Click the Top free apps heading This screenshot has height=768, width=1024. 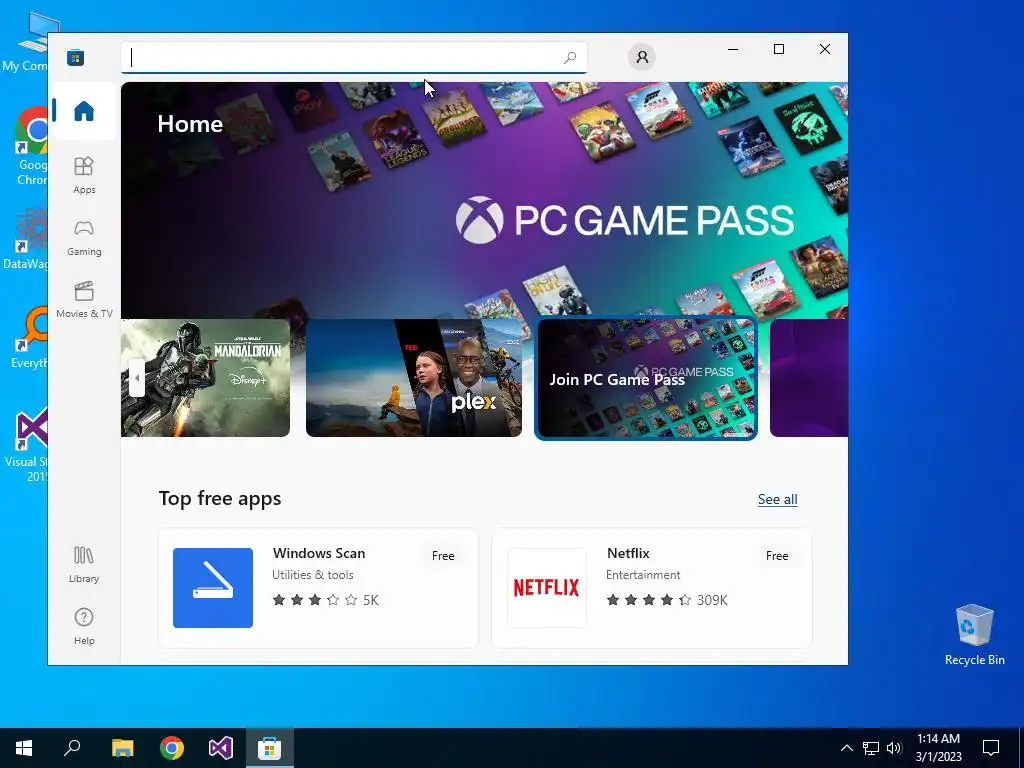[x=220, y=498]
